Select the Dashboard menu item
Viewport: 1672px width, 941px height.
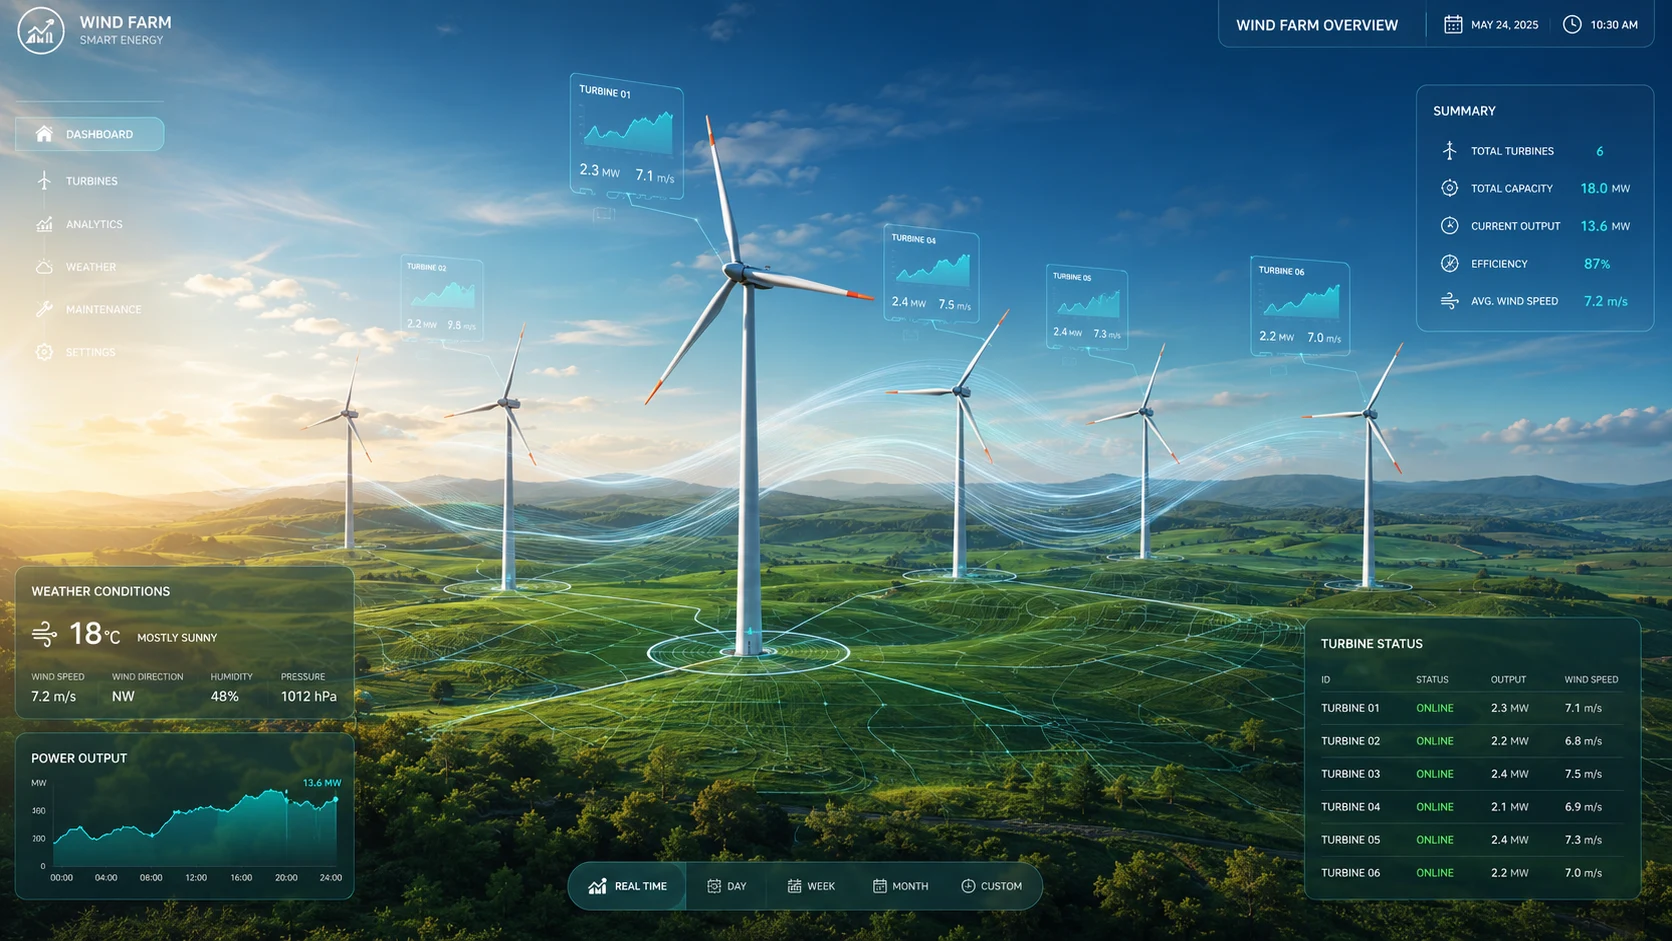[90, 134]
